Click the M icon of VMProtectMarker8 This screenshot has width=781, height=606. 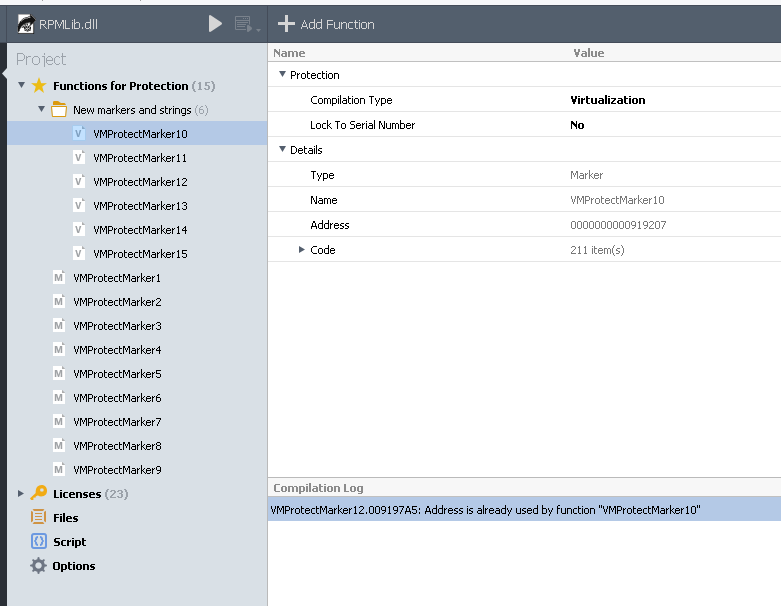[x=59, y=445]
